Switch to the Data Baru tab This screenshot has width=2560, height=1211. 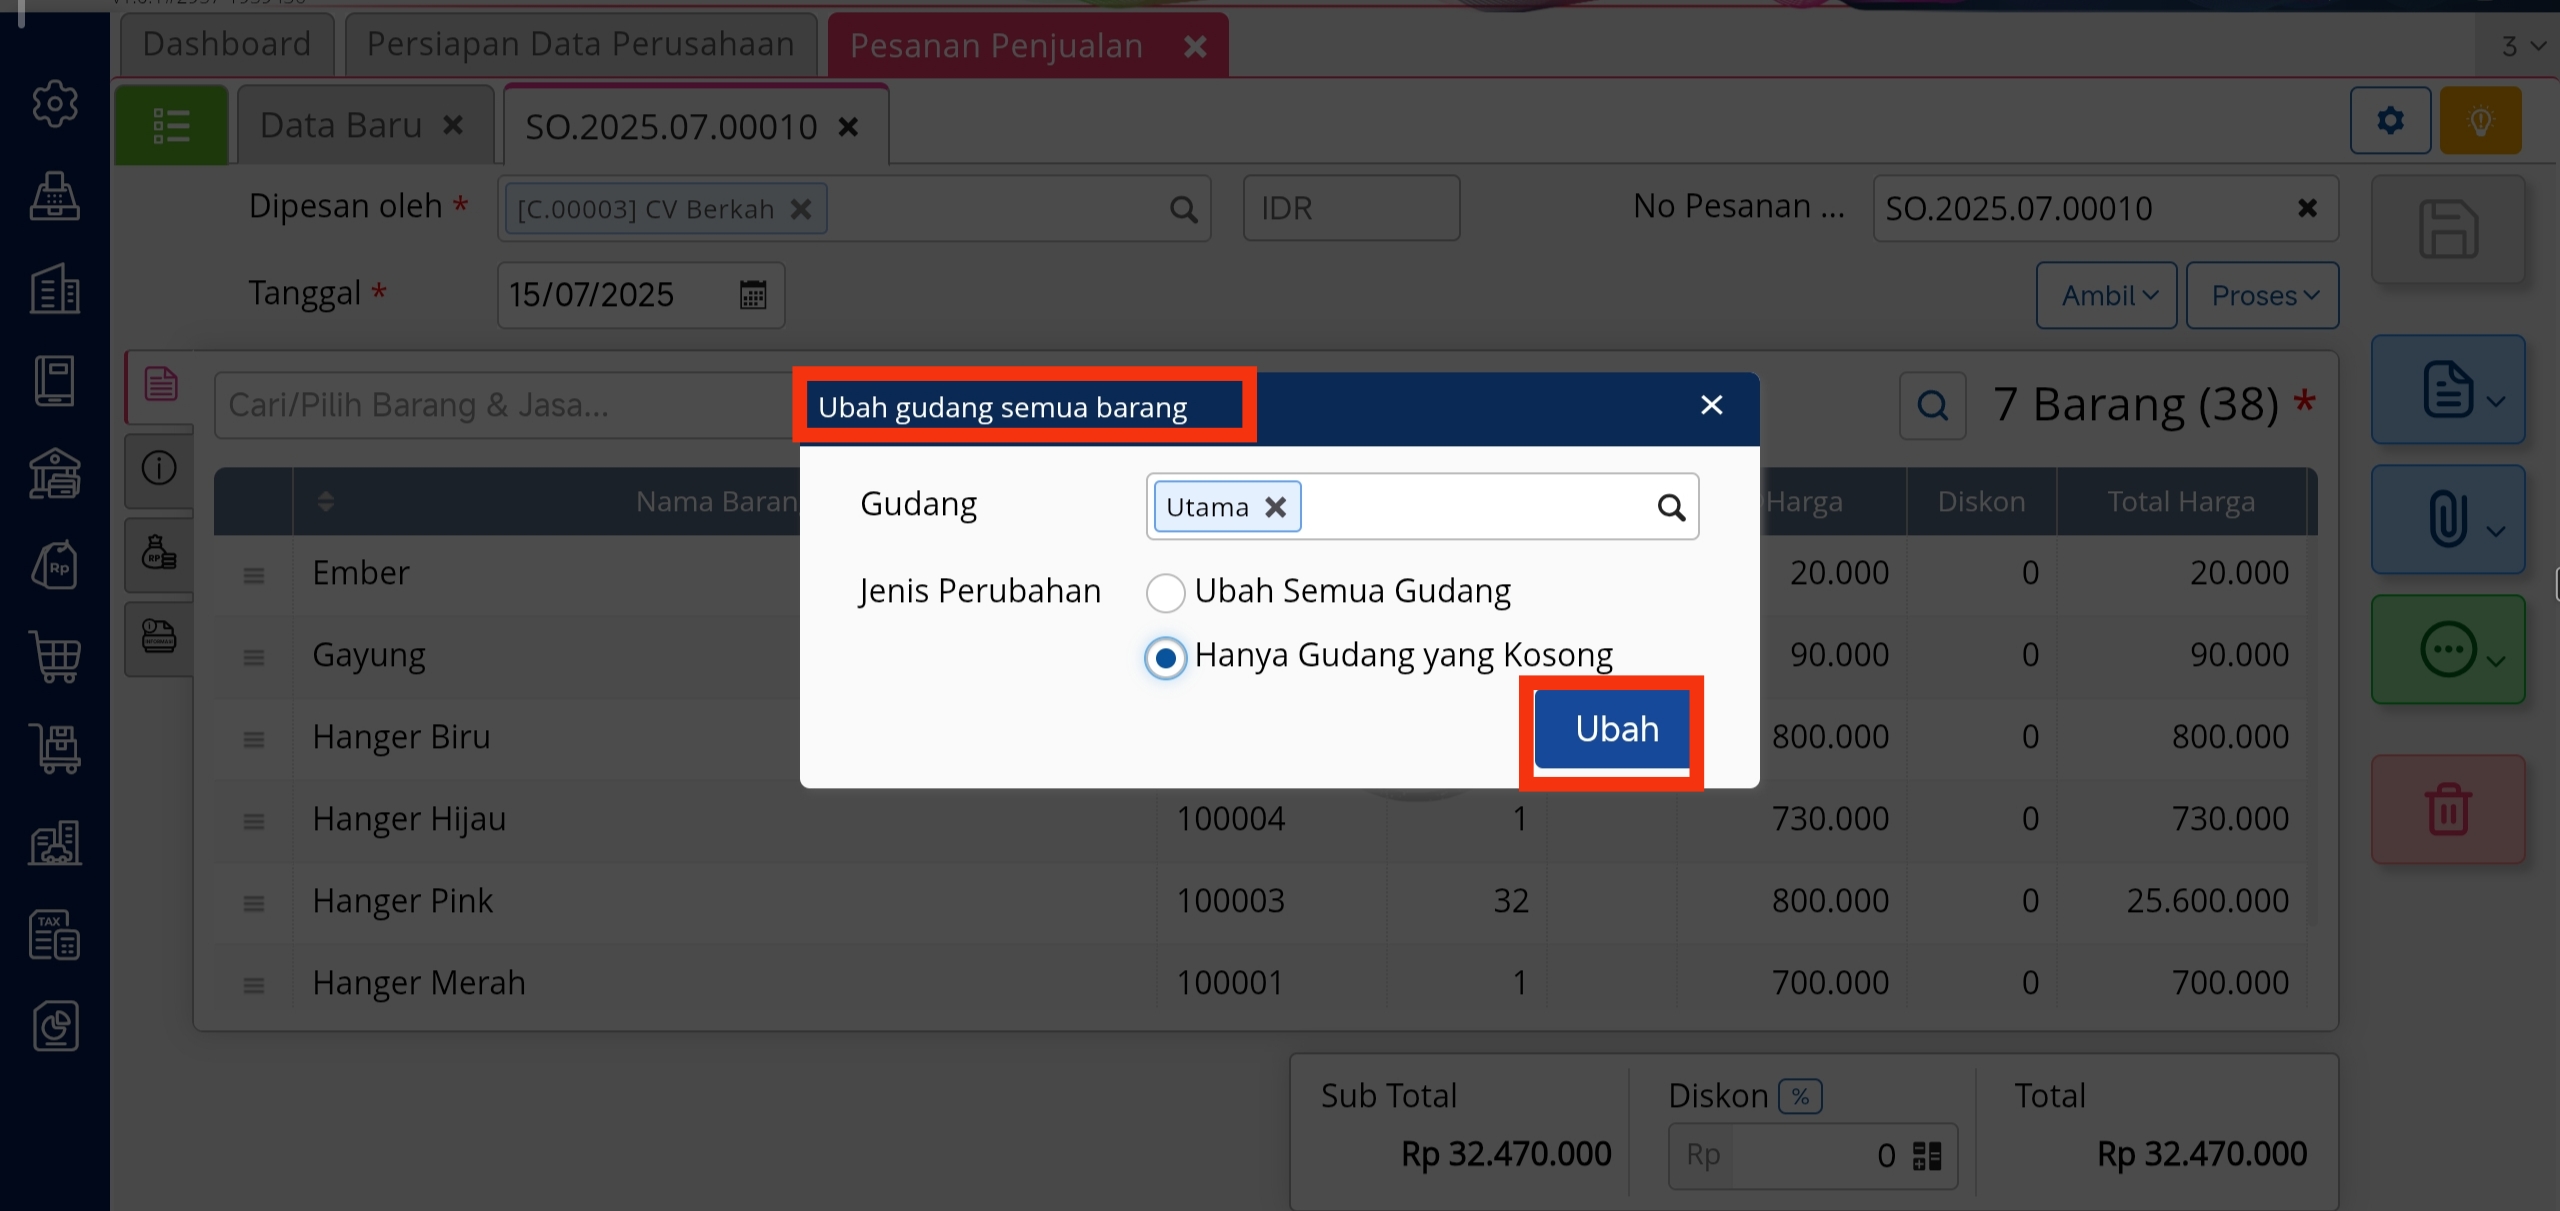(x=341, y=126)
